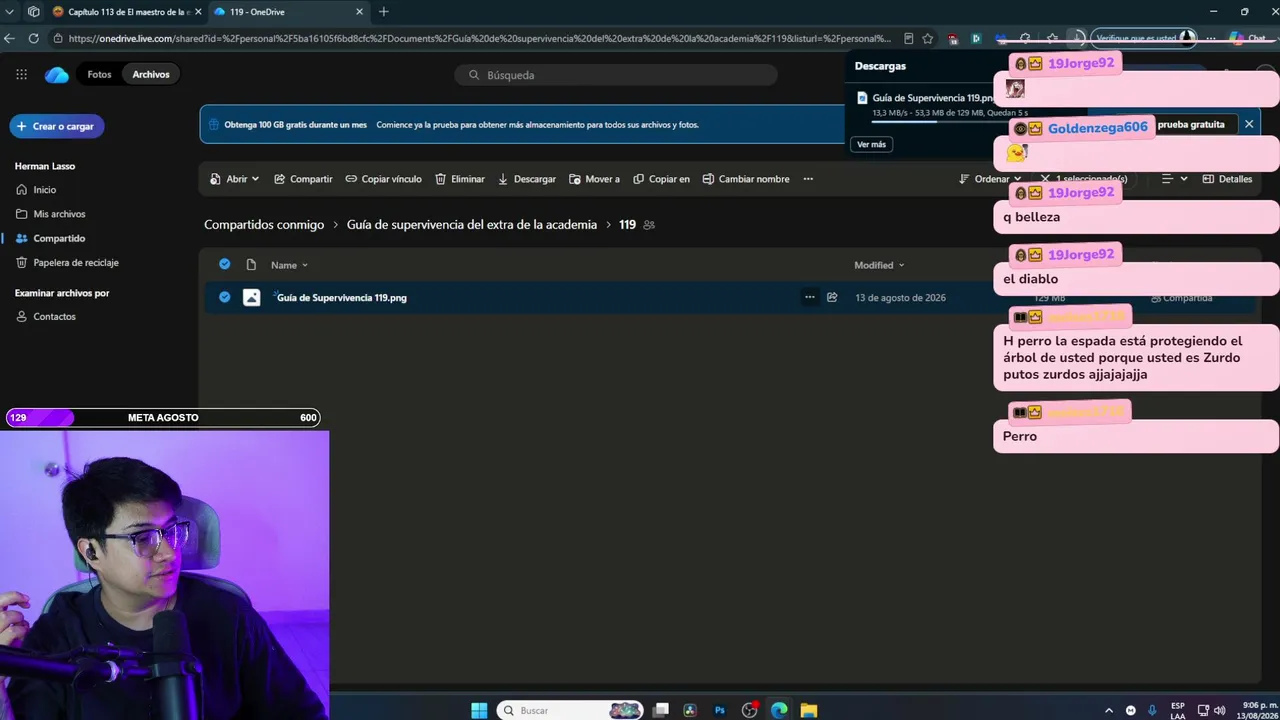The image size is (1280, 720).
Task: Open the Detalles pane
Action: pyautogui.click(x=1227, y=179)
